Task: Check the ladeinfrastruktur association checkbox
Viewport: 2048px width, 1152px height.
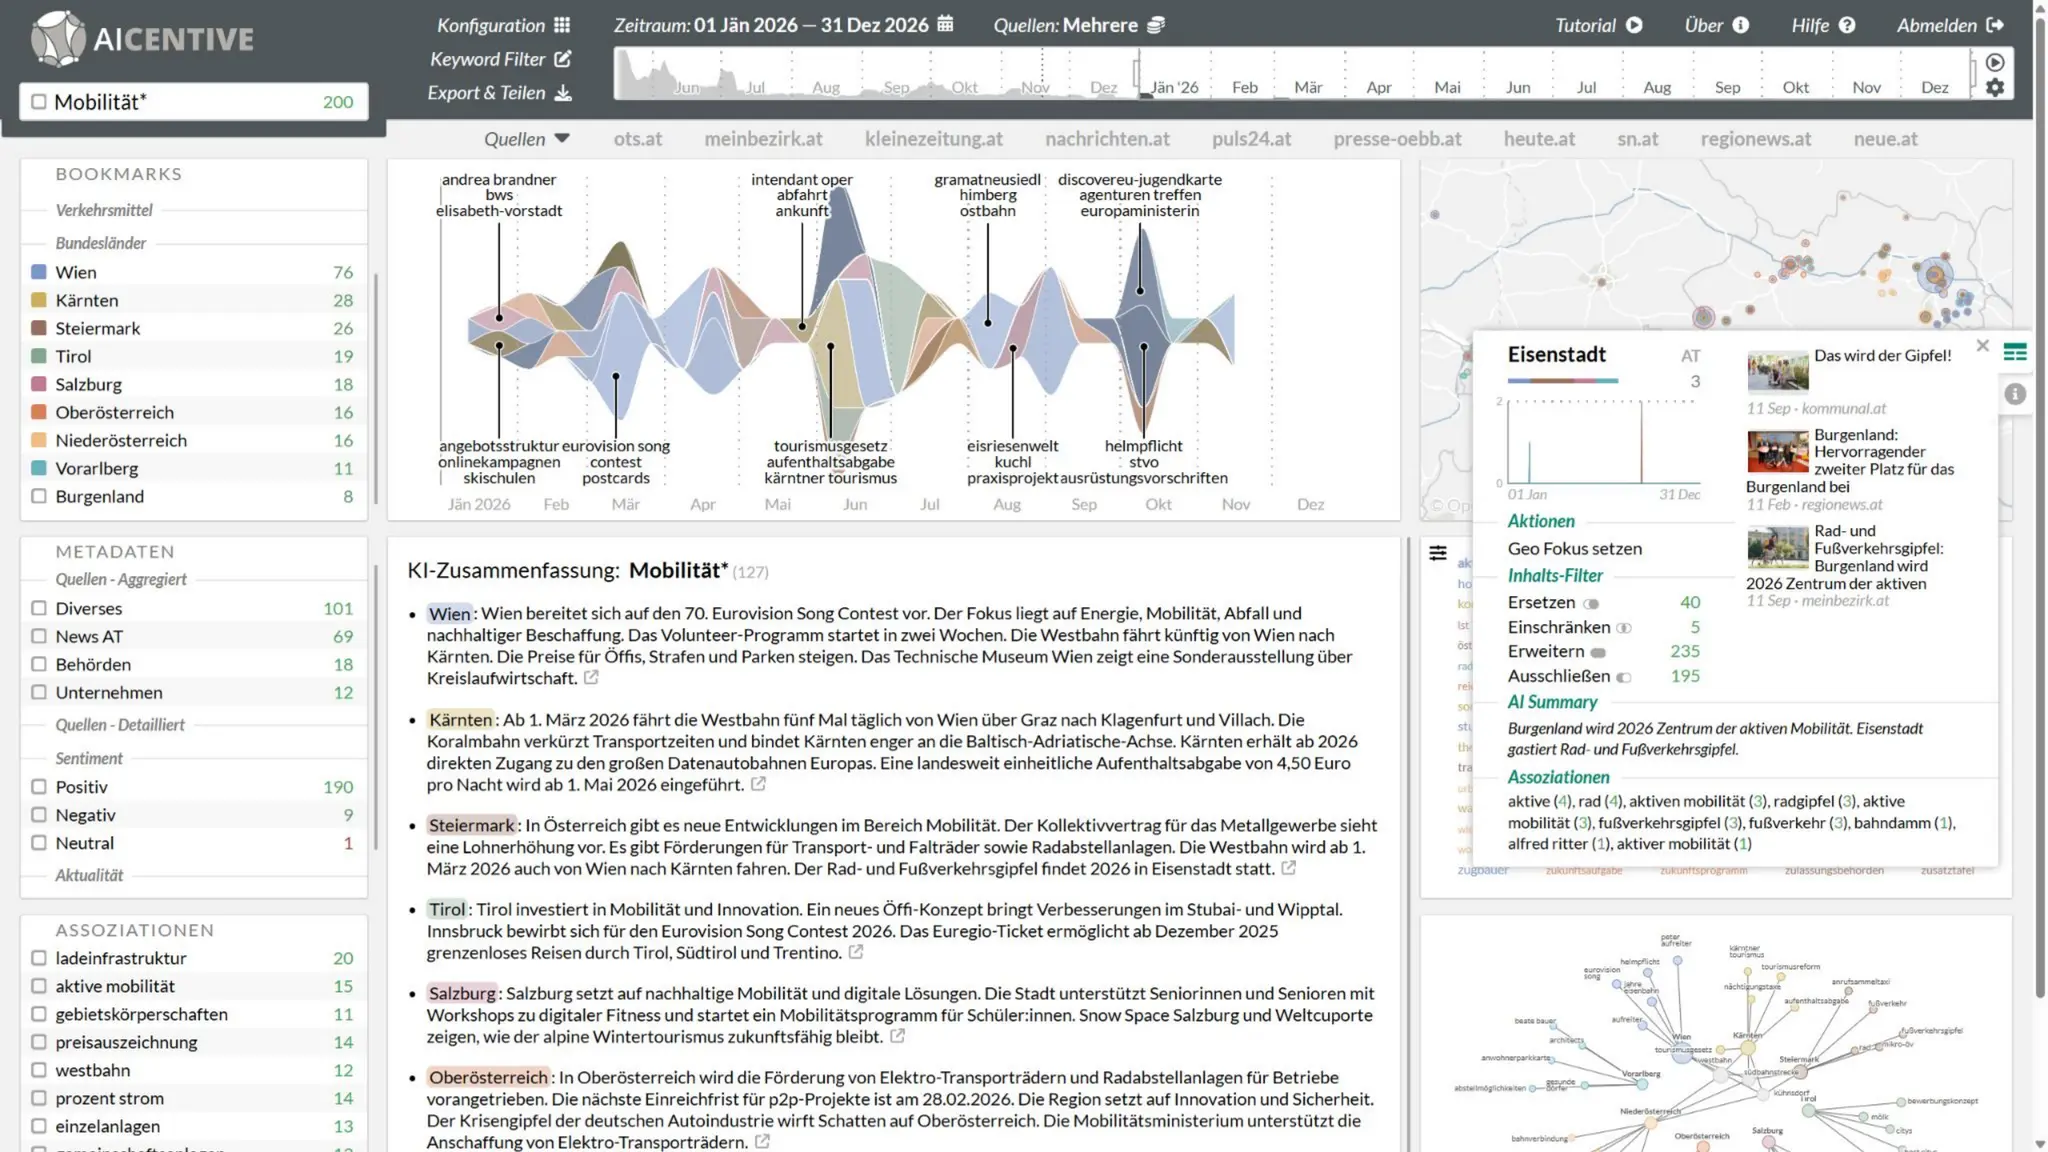Action: pyautogui.click(x=39, y=958)
